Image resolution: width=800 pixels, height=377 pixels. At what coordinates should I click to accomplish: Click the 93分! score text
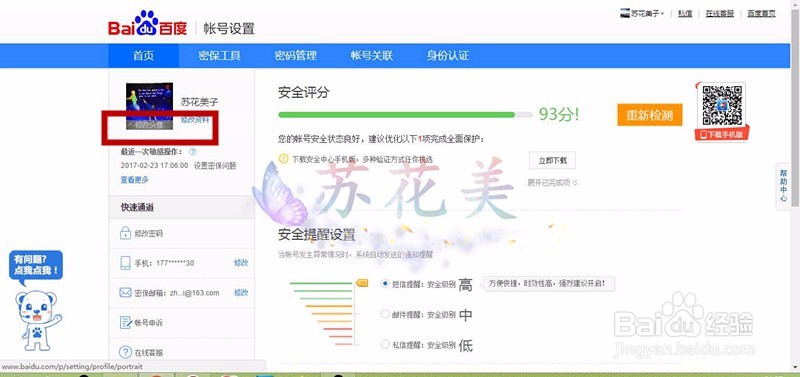[559, 115]
